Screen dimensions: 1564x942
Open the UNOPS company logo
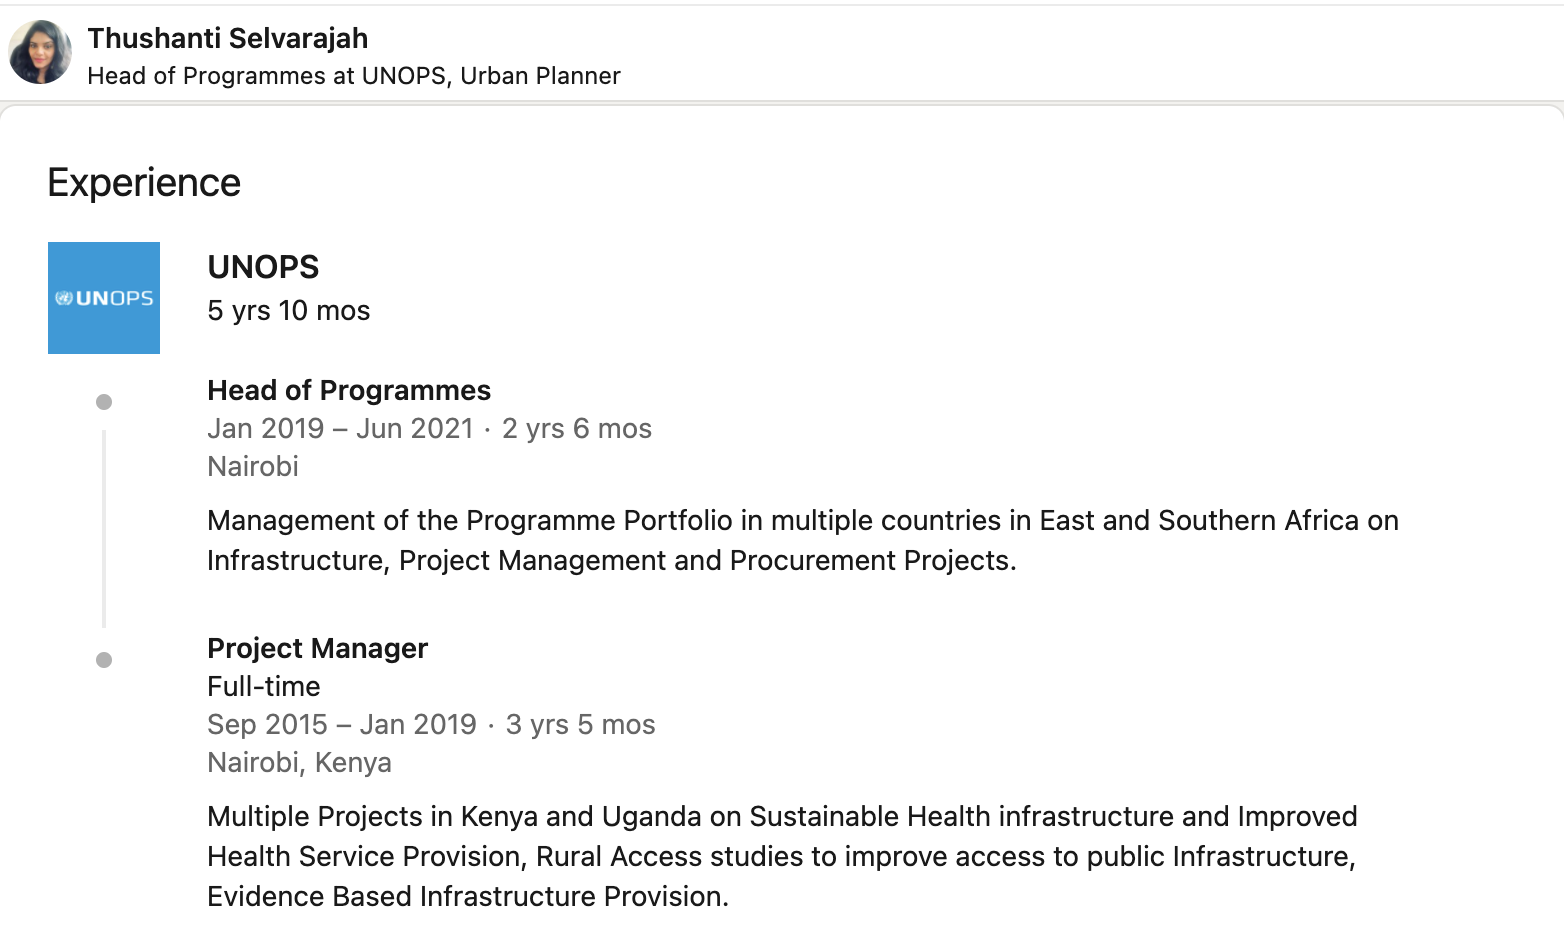(104, 298)
